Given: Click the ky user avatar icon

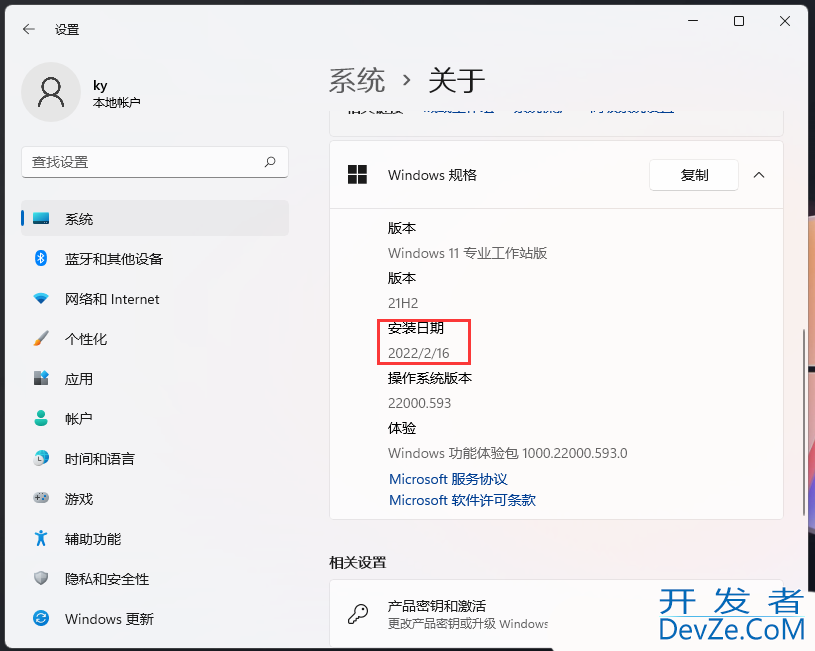Looking at the screenshot, I should [51, 92].
